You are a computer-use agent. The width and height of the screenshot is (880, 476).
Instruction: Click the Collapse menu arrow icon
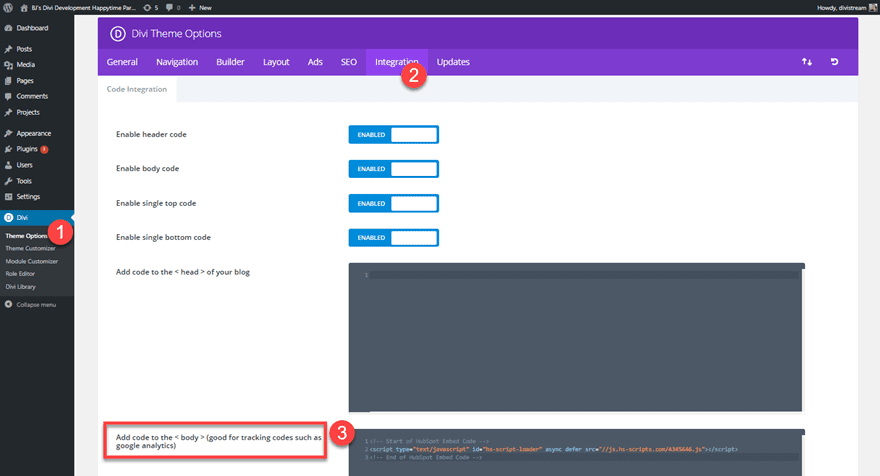pyautogui.click(x=8, y=305)
